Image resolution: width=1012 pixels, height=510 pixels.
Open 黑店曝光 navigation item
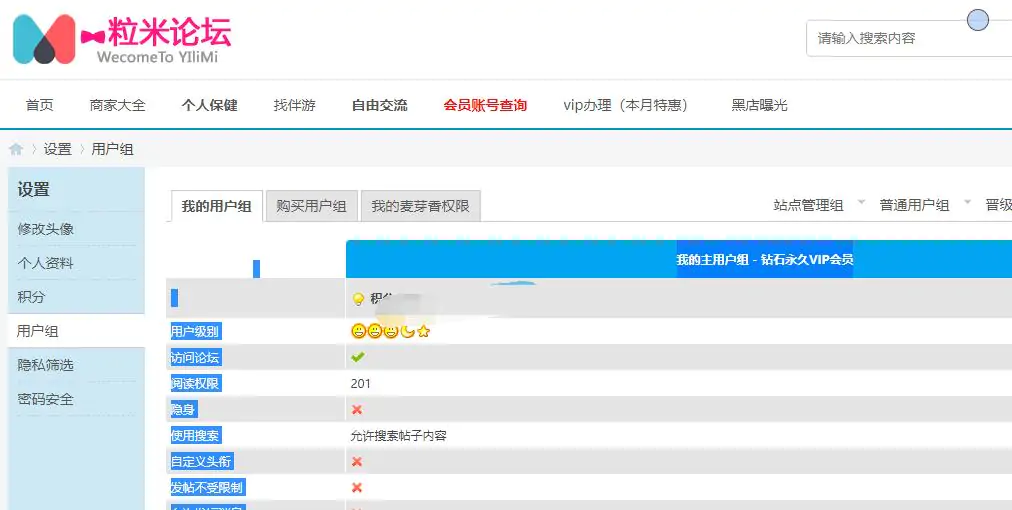(760, 105)
